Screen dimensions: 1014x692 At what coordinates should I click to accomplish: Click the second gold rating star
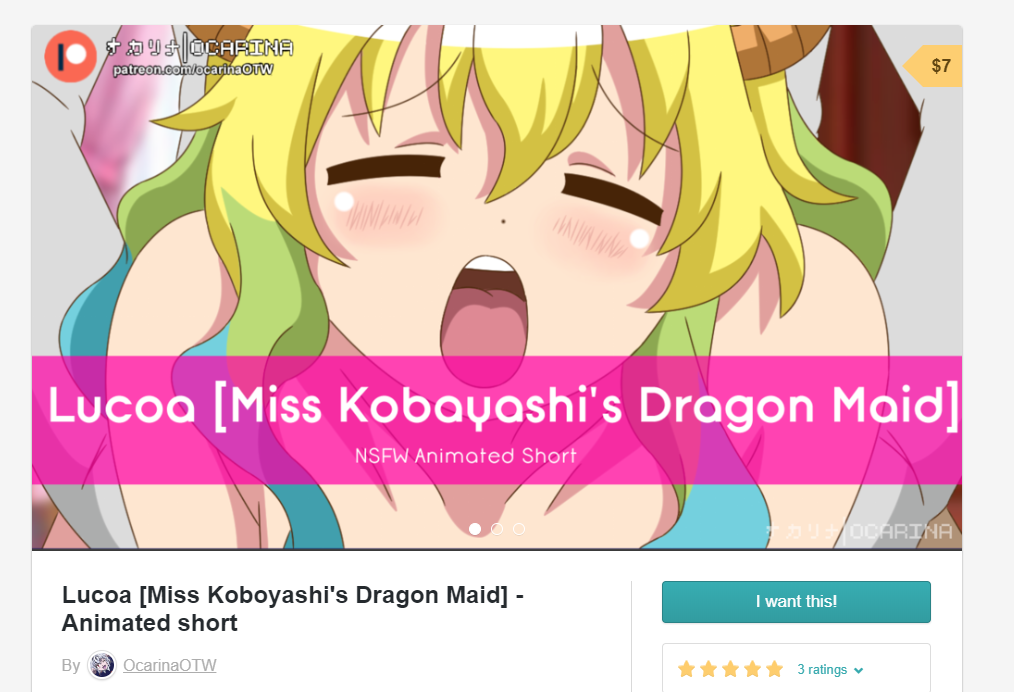tap(708, 669)
